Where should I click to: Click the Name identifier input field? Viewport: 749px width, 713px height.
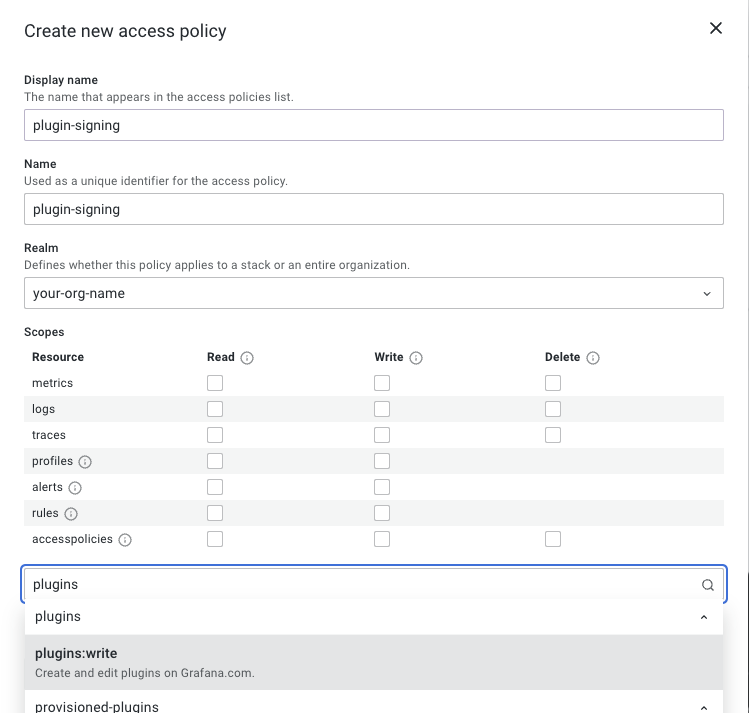tap(373, 209)
